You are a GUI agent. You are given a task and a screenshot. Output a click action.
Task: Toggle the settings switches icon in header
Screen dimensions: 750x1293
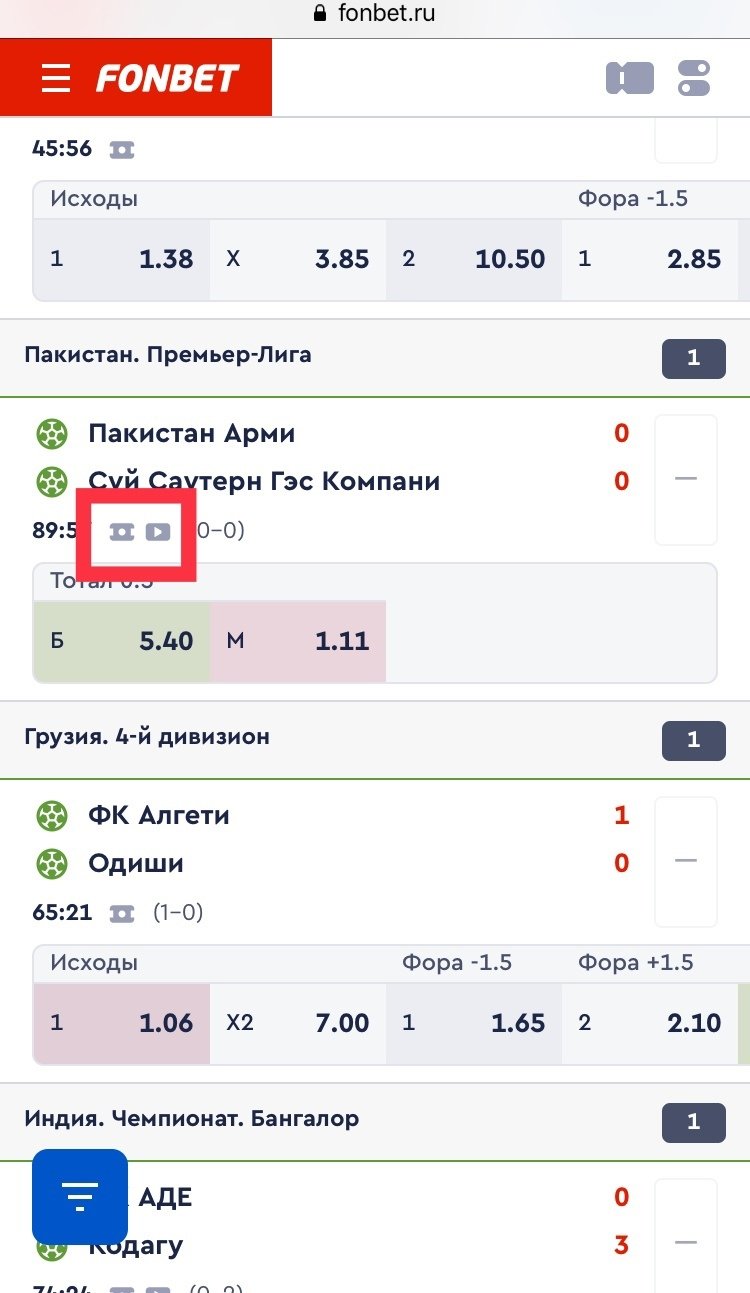click(693, 78)
